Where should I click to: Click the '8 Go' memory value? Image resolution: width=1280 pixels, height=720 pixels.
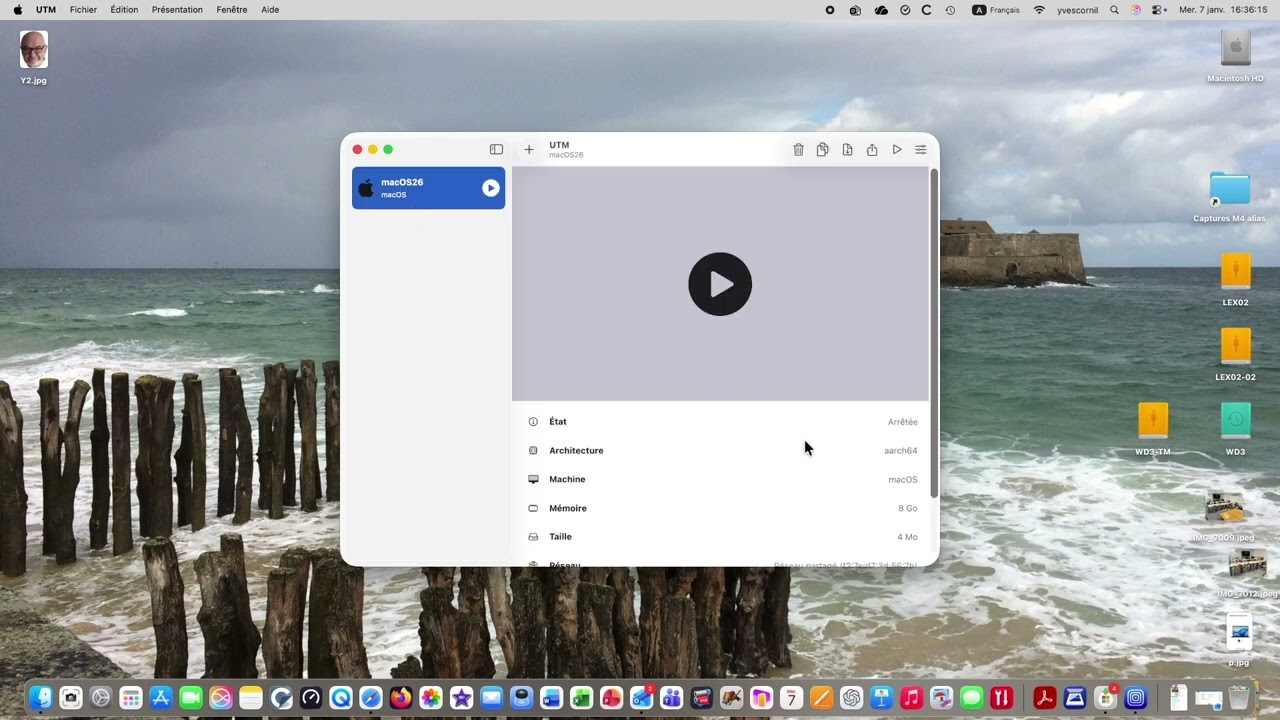point(907,509)
